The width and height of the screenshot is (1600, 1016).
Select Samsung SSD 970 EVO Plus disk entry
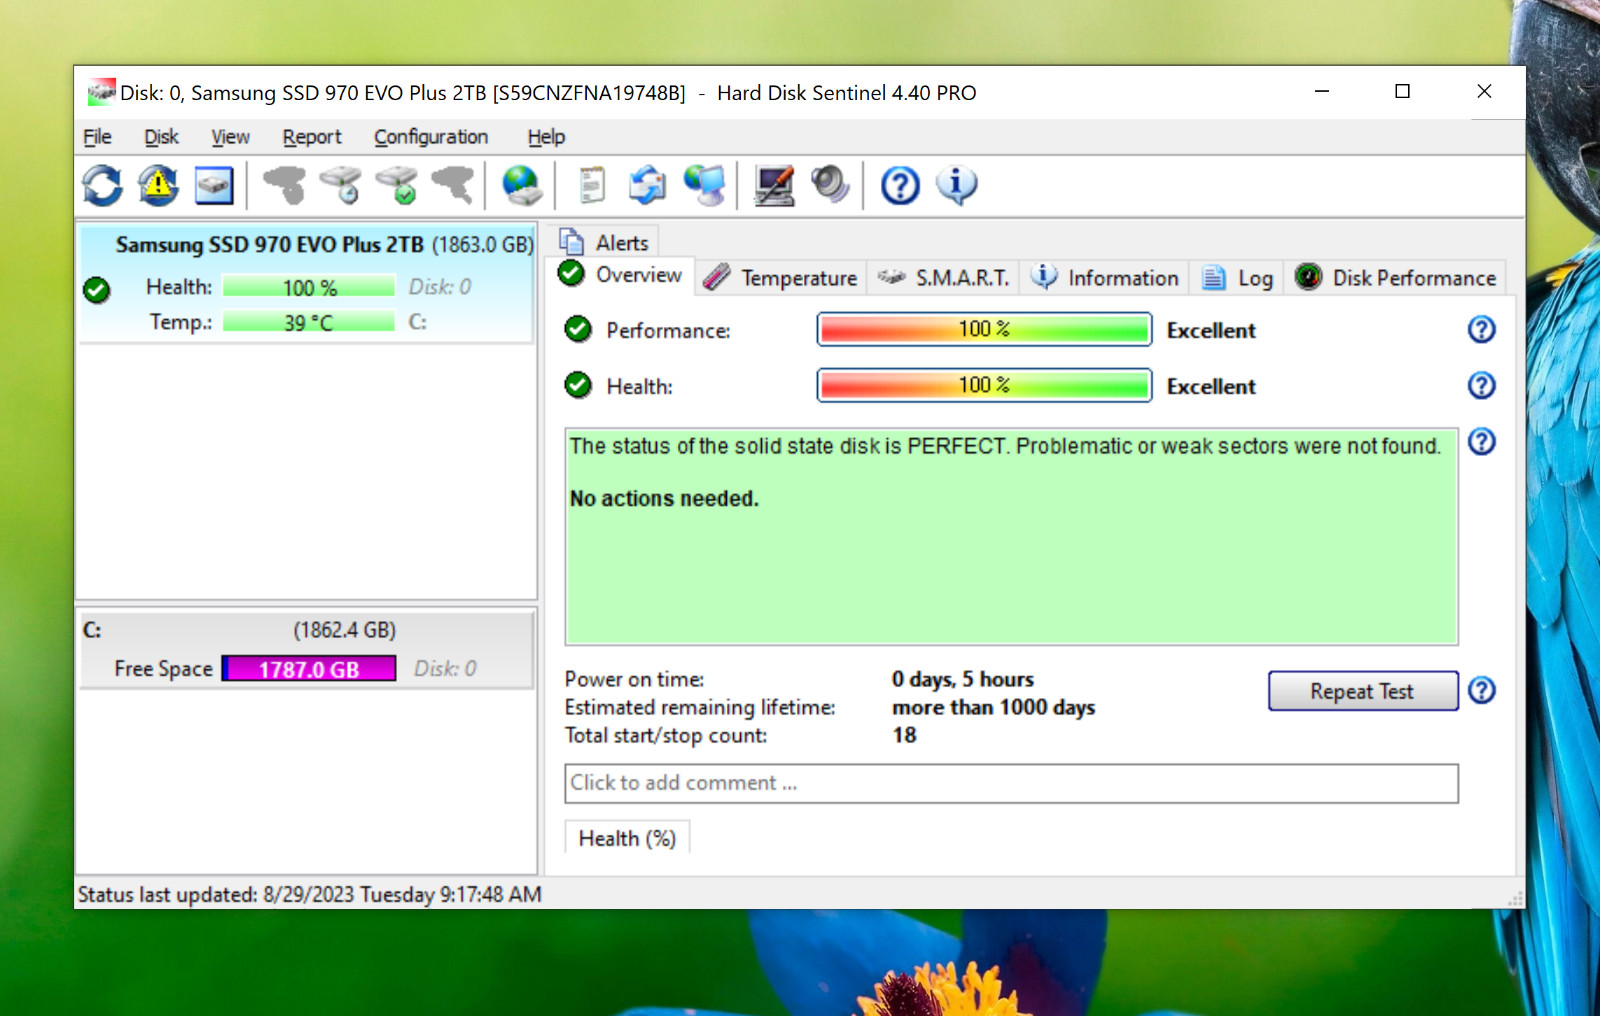coord(307,285)
